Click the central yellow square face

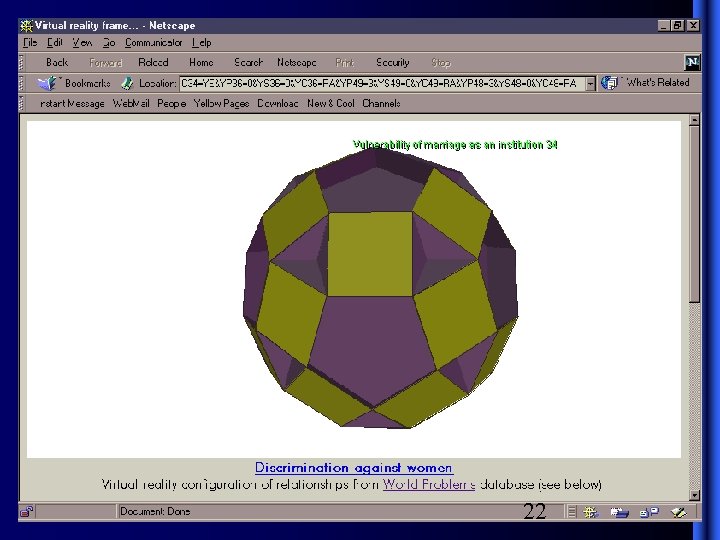pos(370,254)
